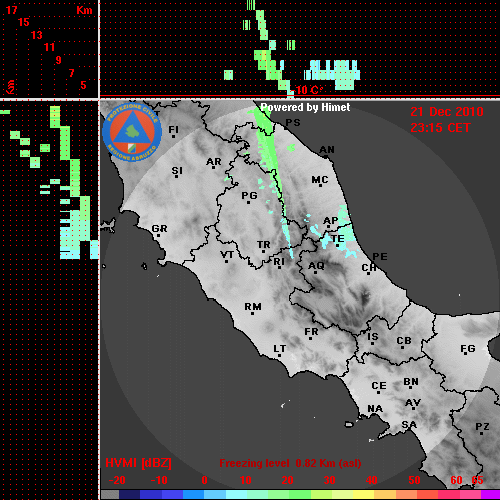Select the NA city label
500x500 pixels.
tap(375, 408)
